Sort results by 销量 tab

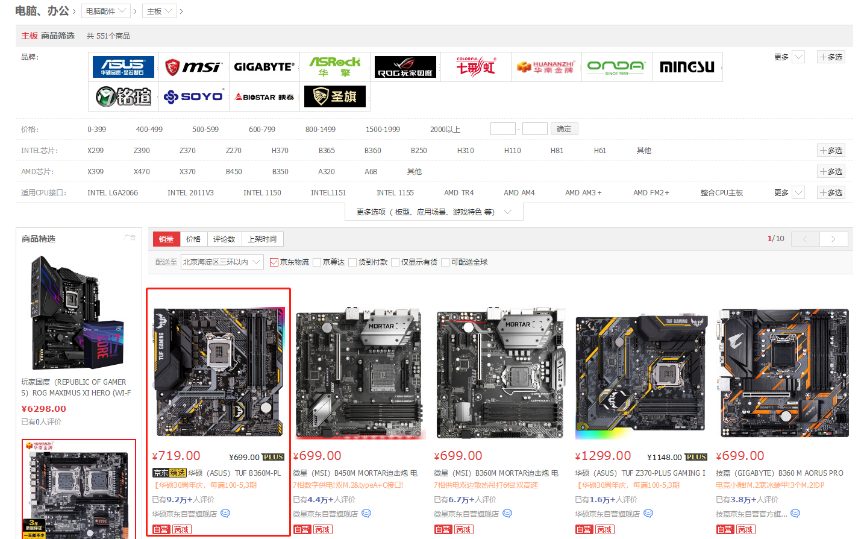(x=166, y=239)
